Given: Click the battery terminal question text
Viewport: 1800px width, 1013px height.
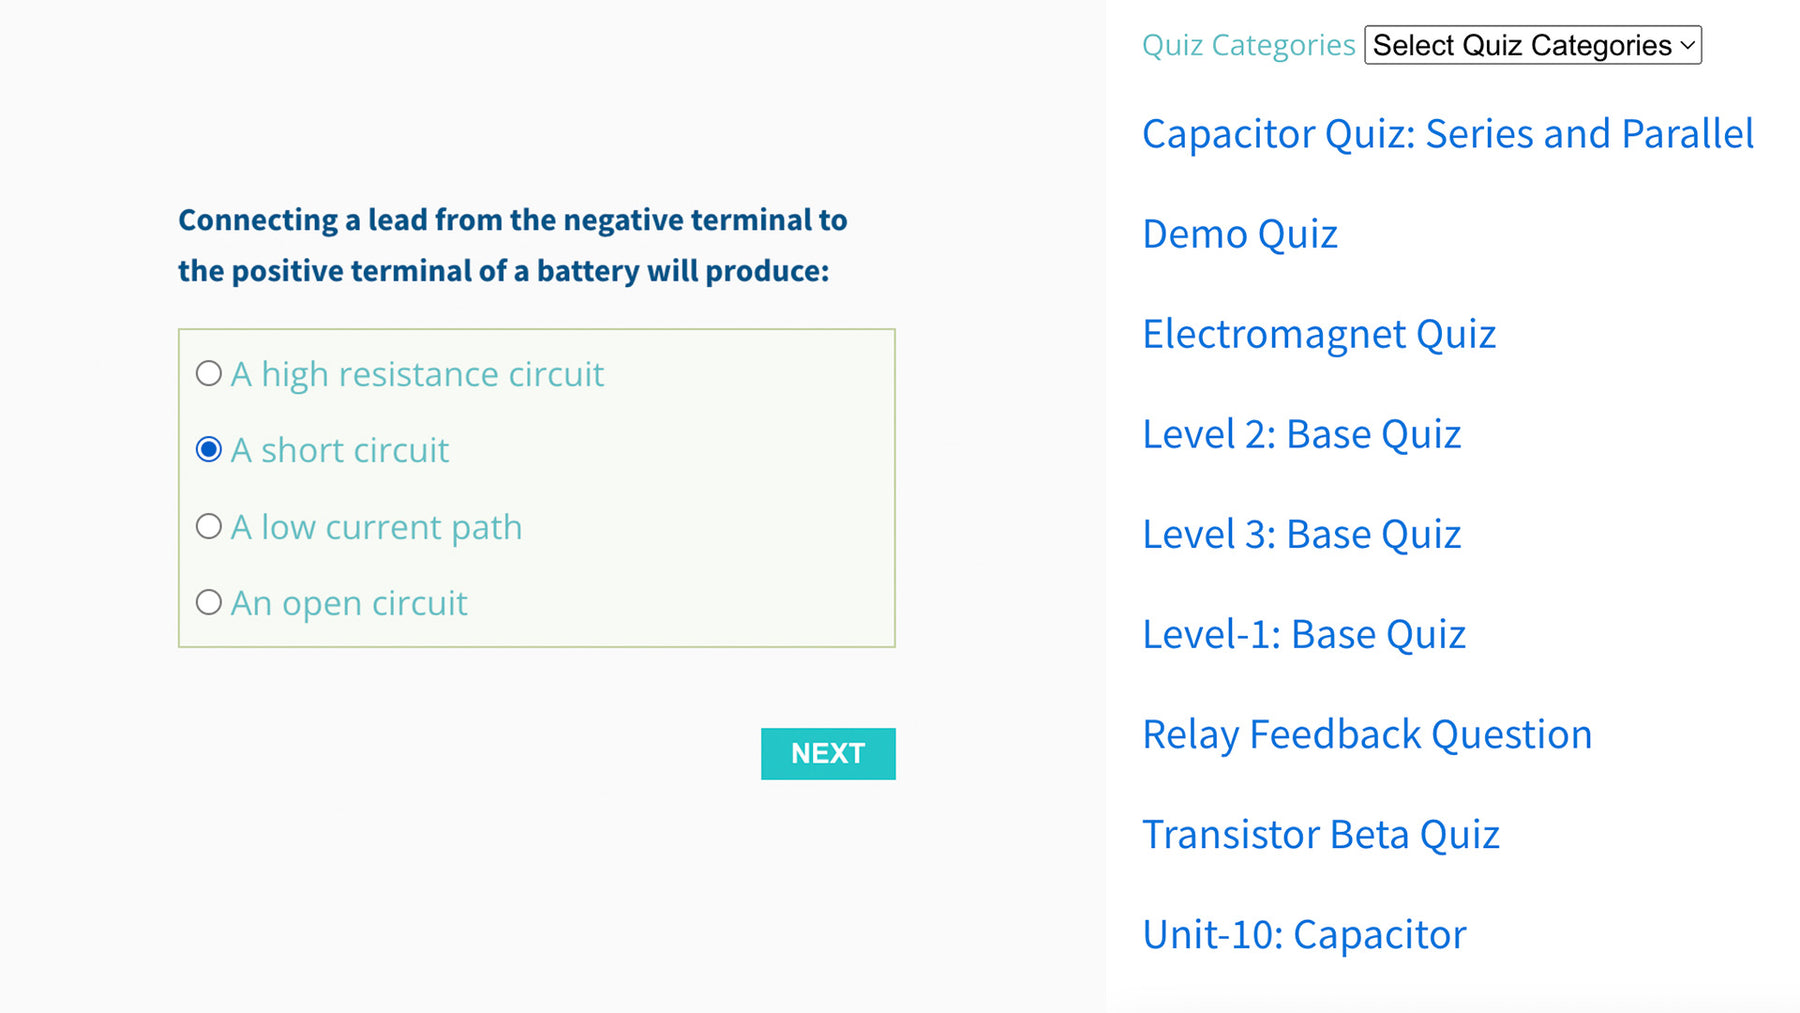Looking at the screenshot, I should coord(512,245).
